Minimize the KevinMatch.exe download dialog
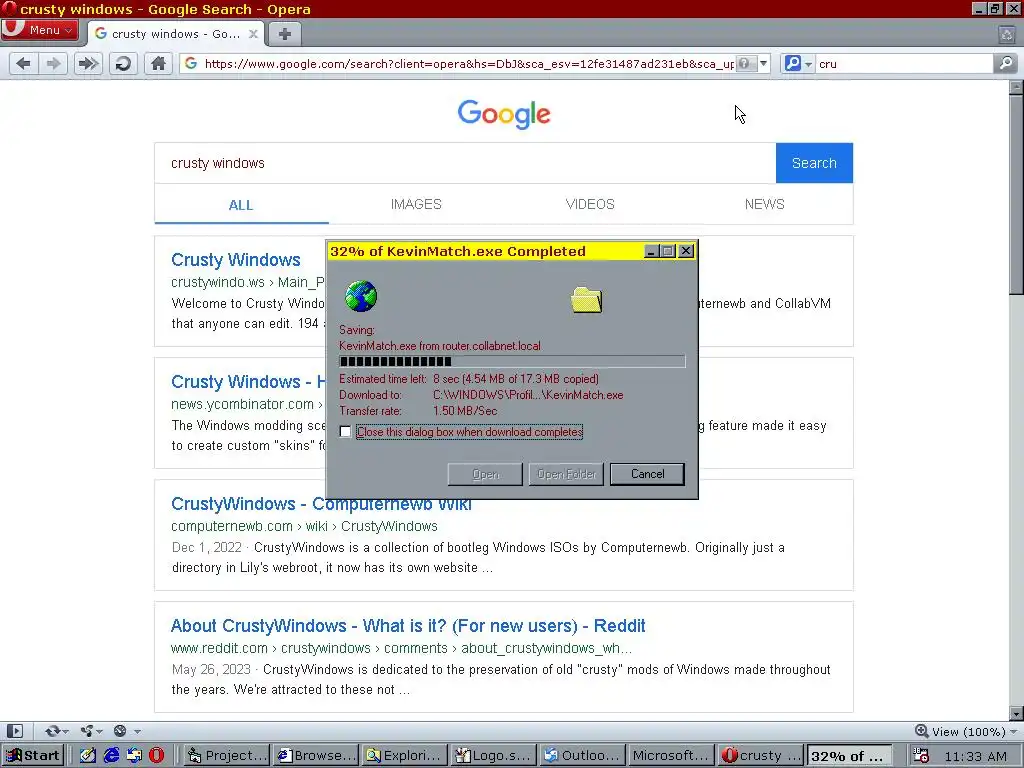Image resolution: width=1024 pixels, height=768 pixels. (651, 251)
